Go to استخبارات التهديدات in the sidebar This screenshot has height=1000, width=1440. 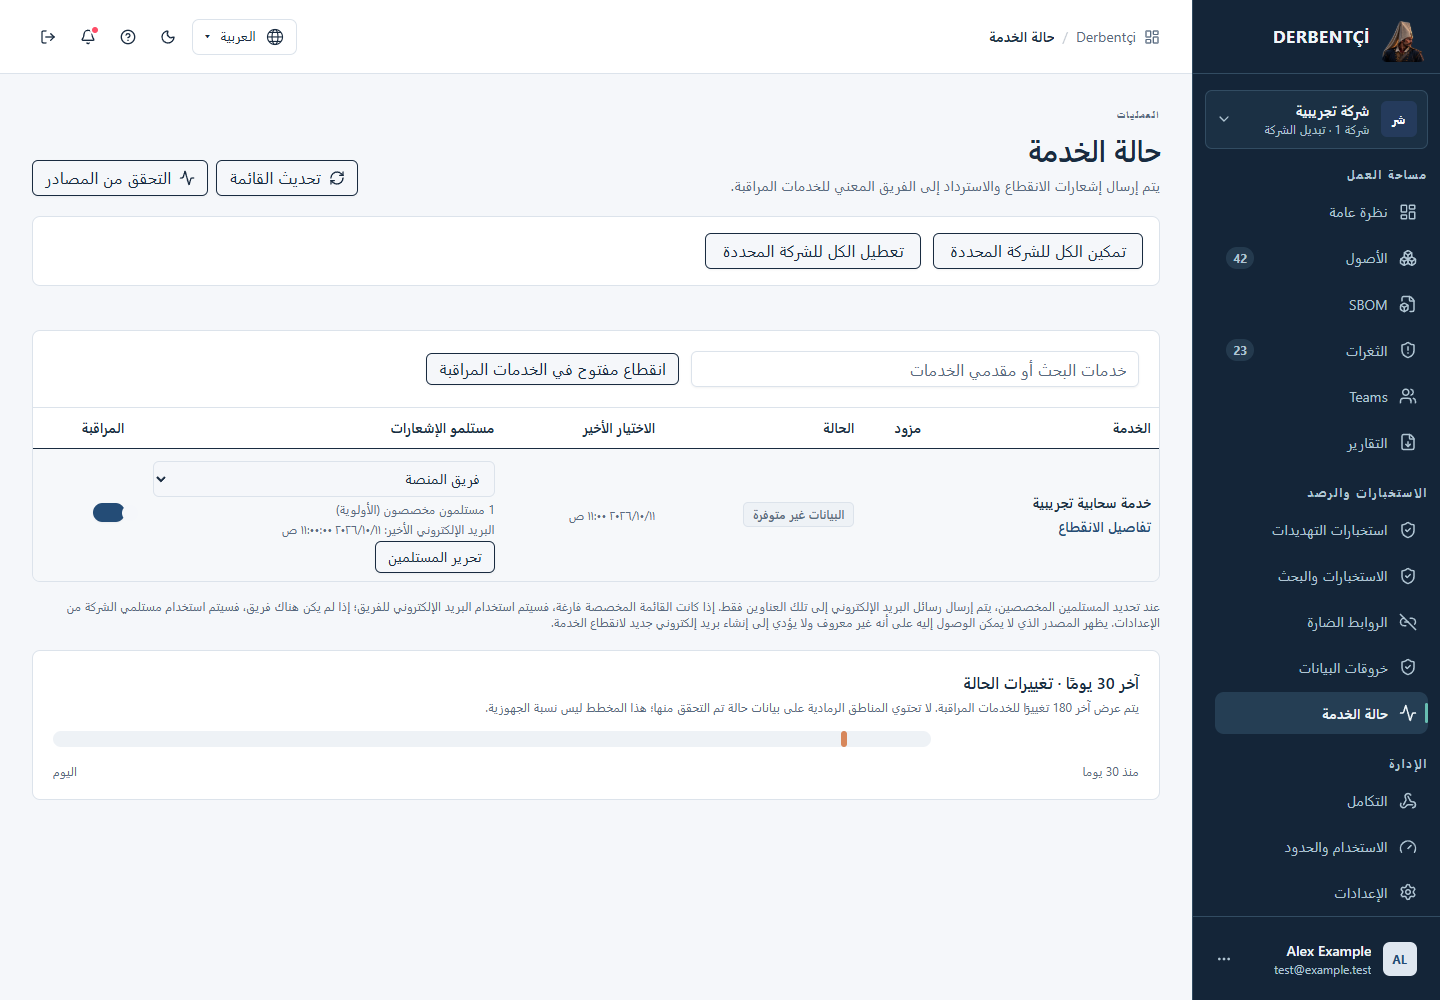pyautogui.click(x=1321, y=530)
